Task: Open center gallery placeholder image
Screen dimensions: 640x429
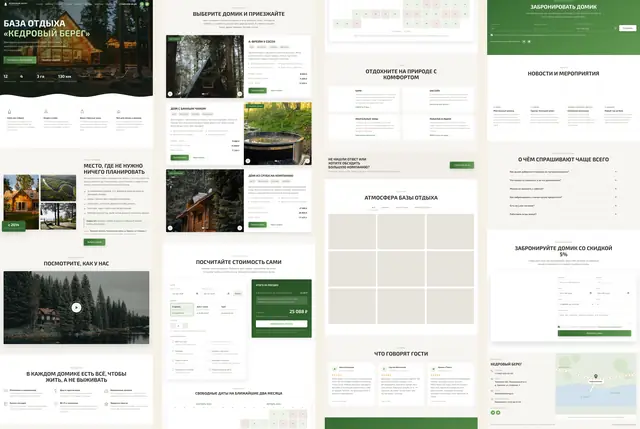Action: click(401, 269)
